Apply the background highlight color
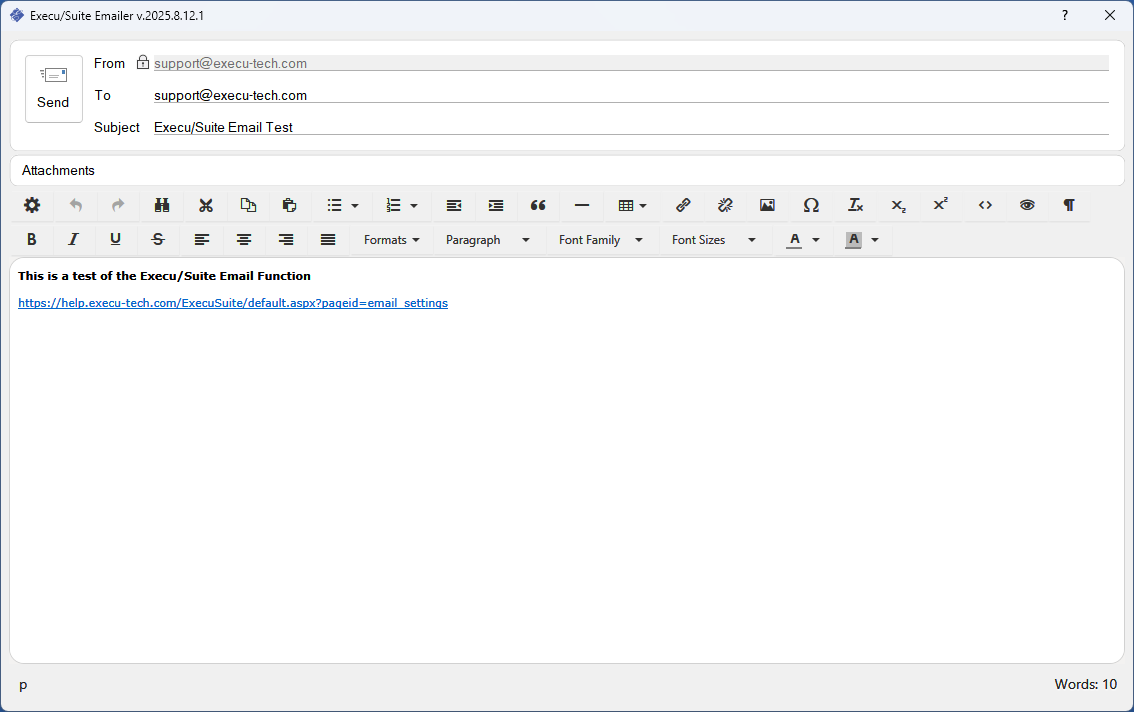This screenshot has width=1134, height=712. click(853, 240)
